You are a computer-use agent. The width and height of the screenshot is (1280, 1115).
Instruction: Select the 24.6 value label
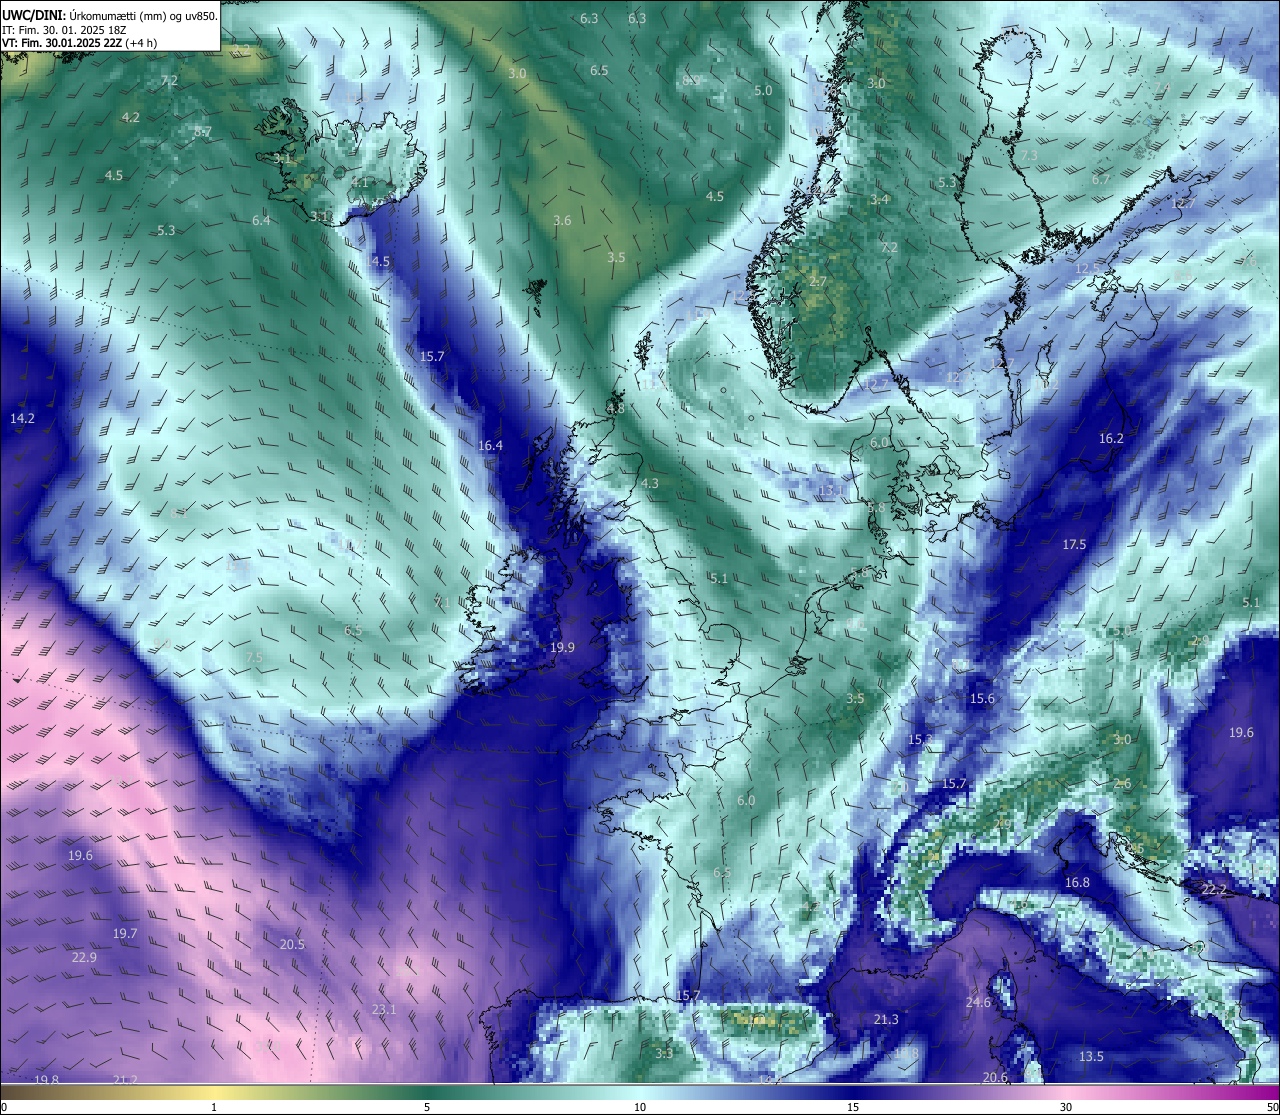pos(978,1002)
